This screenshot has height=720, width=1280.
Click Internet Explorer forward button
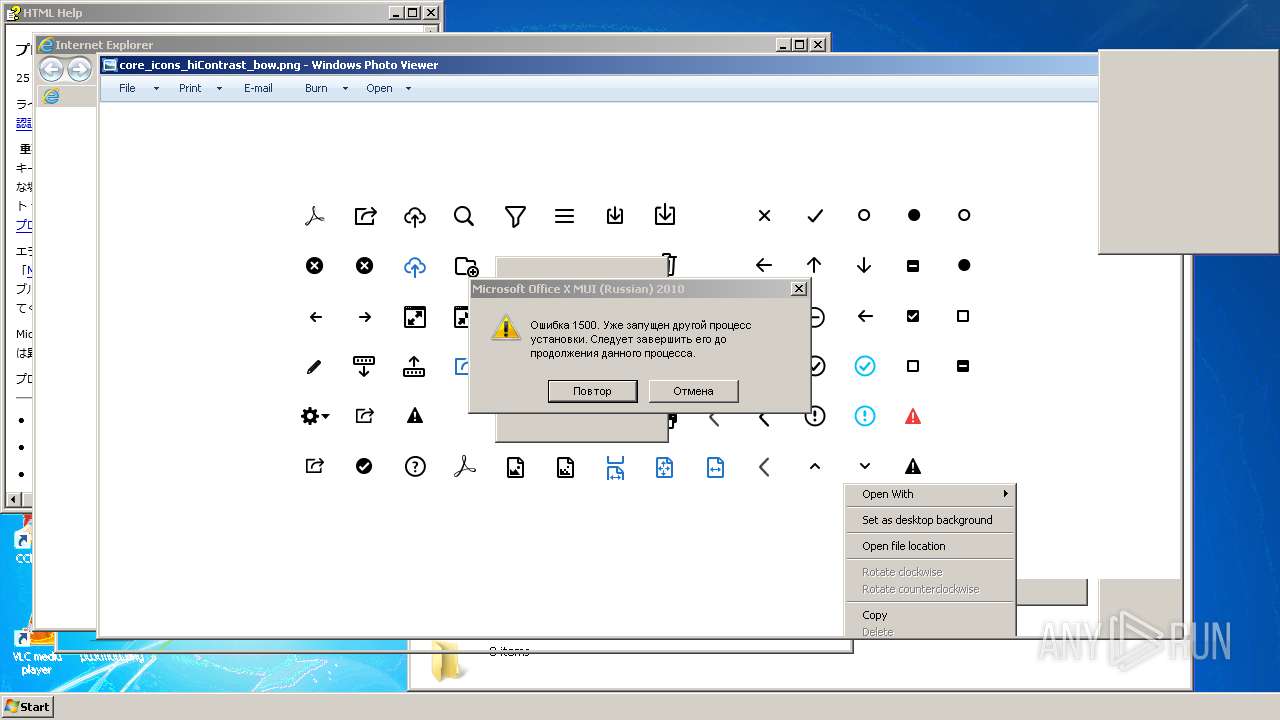79,69
